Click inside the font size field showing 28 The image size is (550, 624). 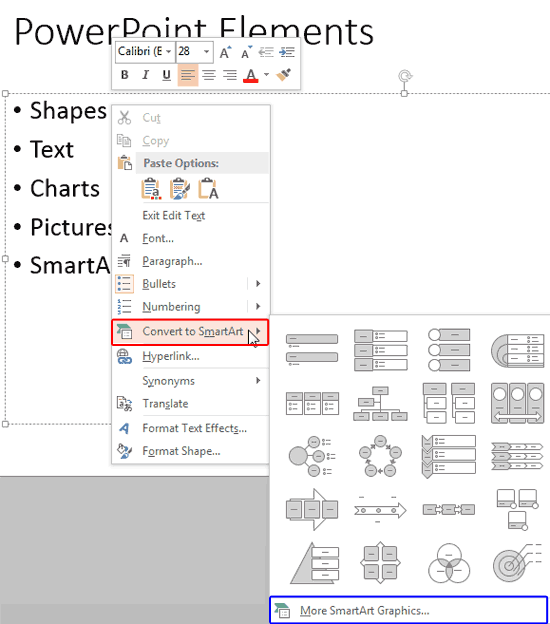(x=189, y=52)
